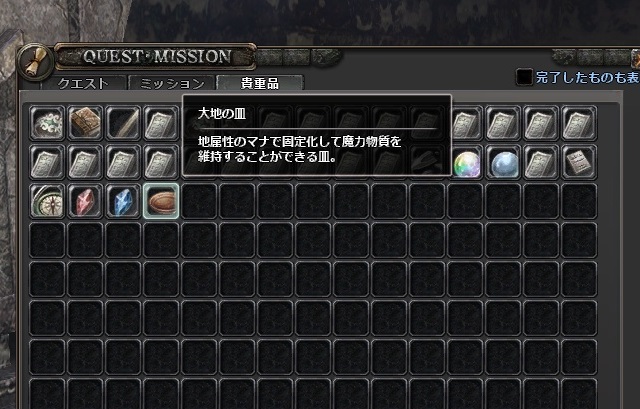Toggle the 完了したものも表示 checkbox

click(524, 77)
